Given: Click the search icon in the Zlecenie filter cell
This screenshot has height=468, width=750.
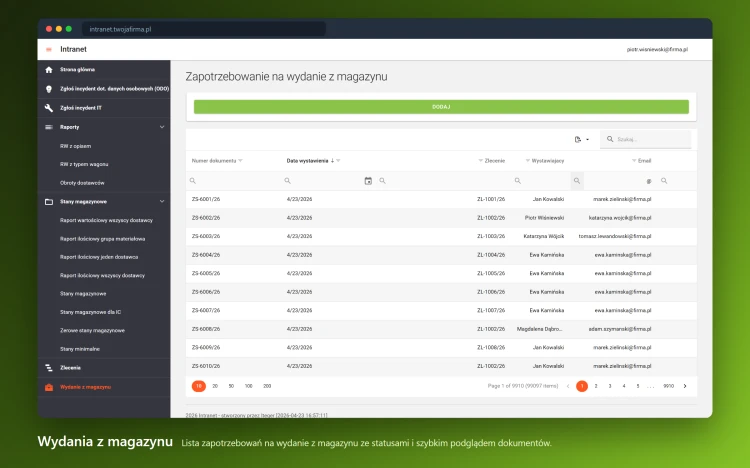Looking at the screenshot, I should point(383,181).
